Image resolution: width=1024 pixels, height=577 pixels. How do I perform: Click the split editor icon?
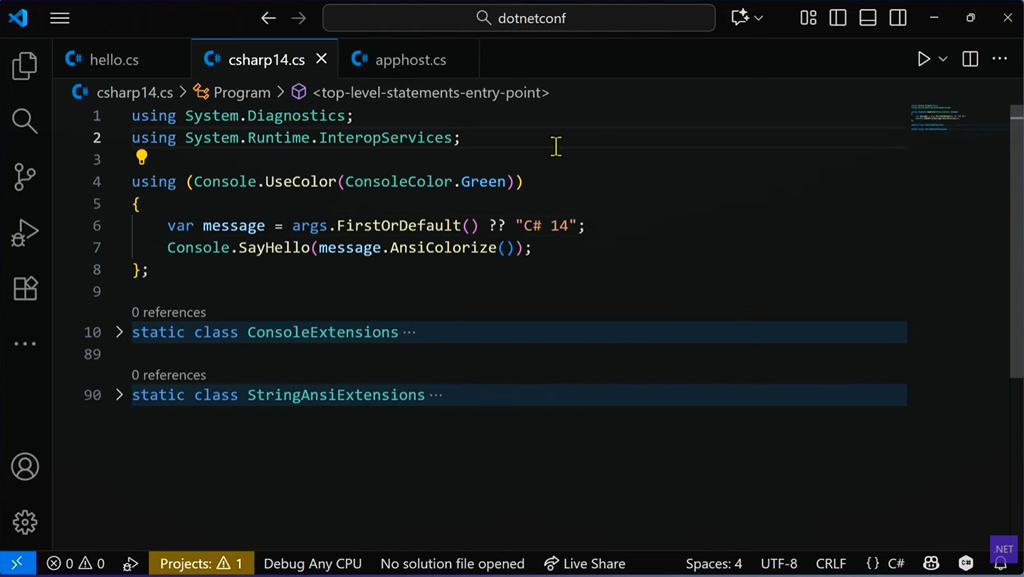click(969, 59)
